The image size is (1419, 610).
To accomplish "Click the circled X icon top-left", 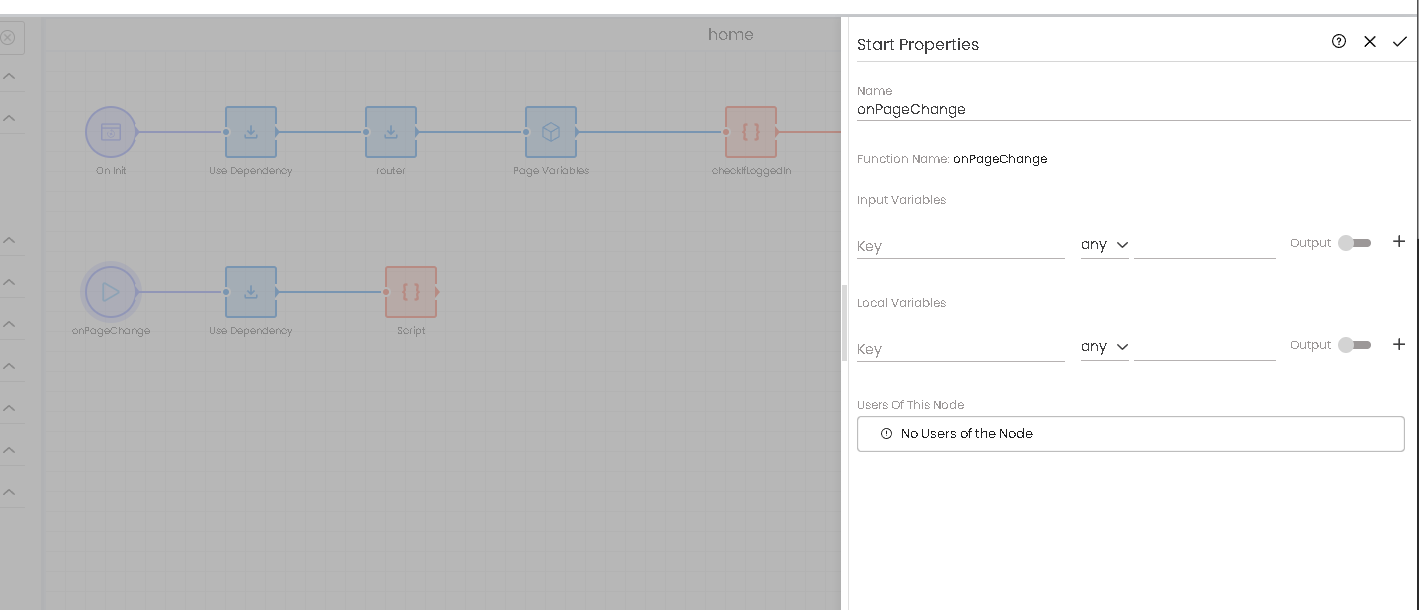I will point(7,38).
